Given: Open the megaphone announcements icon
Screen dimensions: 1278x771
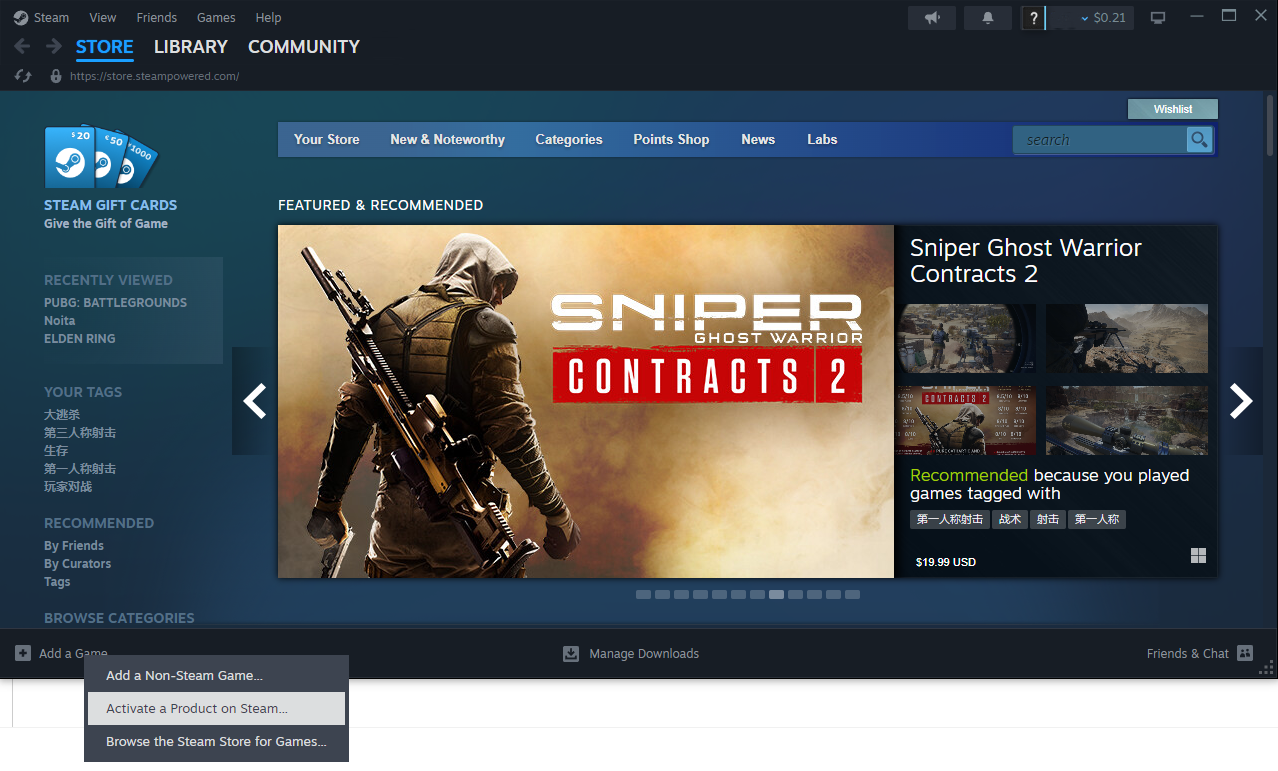Looking at the screenshot, I should click(932, 18).
